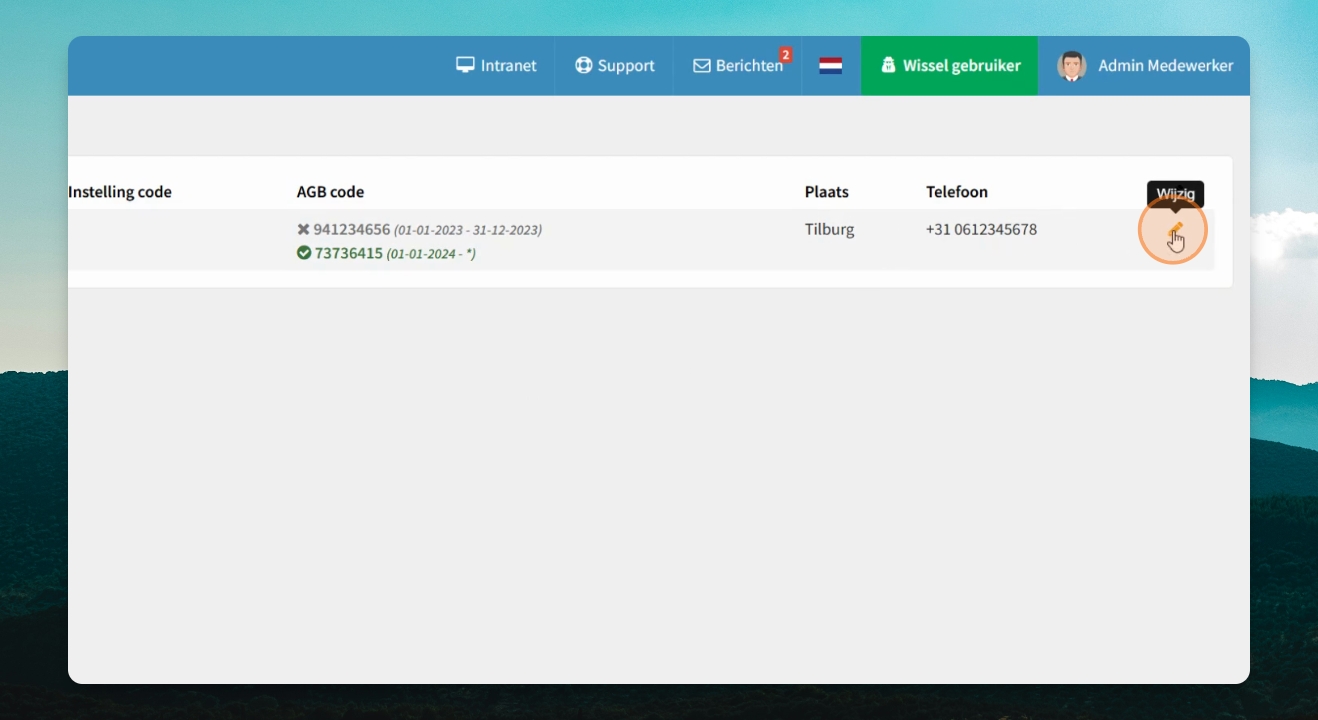The image size is (1318, 720).
Task: Click the green check icon beside 73736415
Action: coord(304,253)
